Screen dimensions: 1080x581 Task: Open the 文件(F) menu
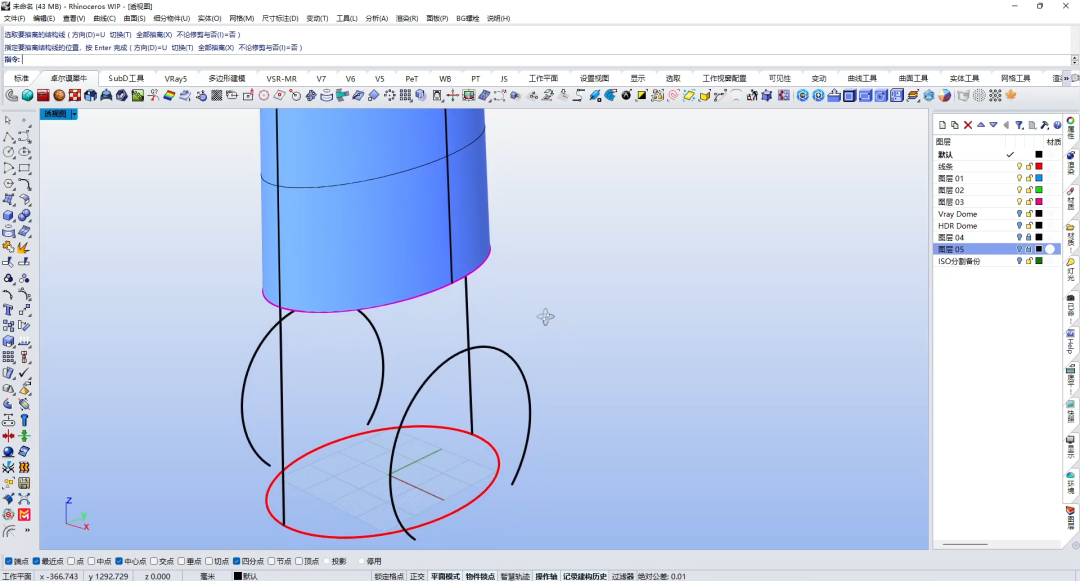point(14,19)
